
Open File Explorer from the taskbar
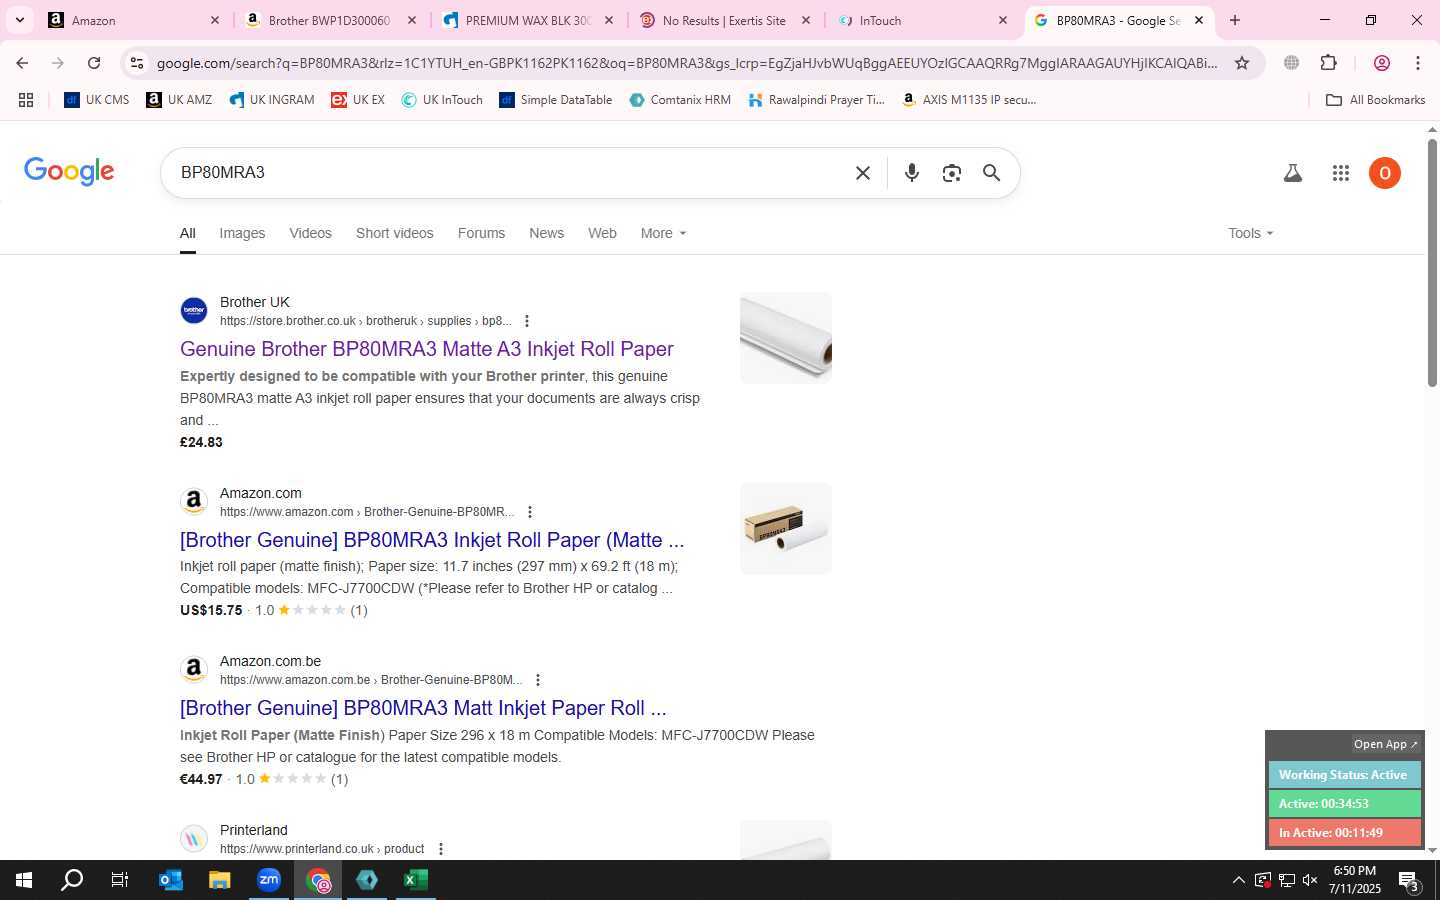tap(220, 880)
